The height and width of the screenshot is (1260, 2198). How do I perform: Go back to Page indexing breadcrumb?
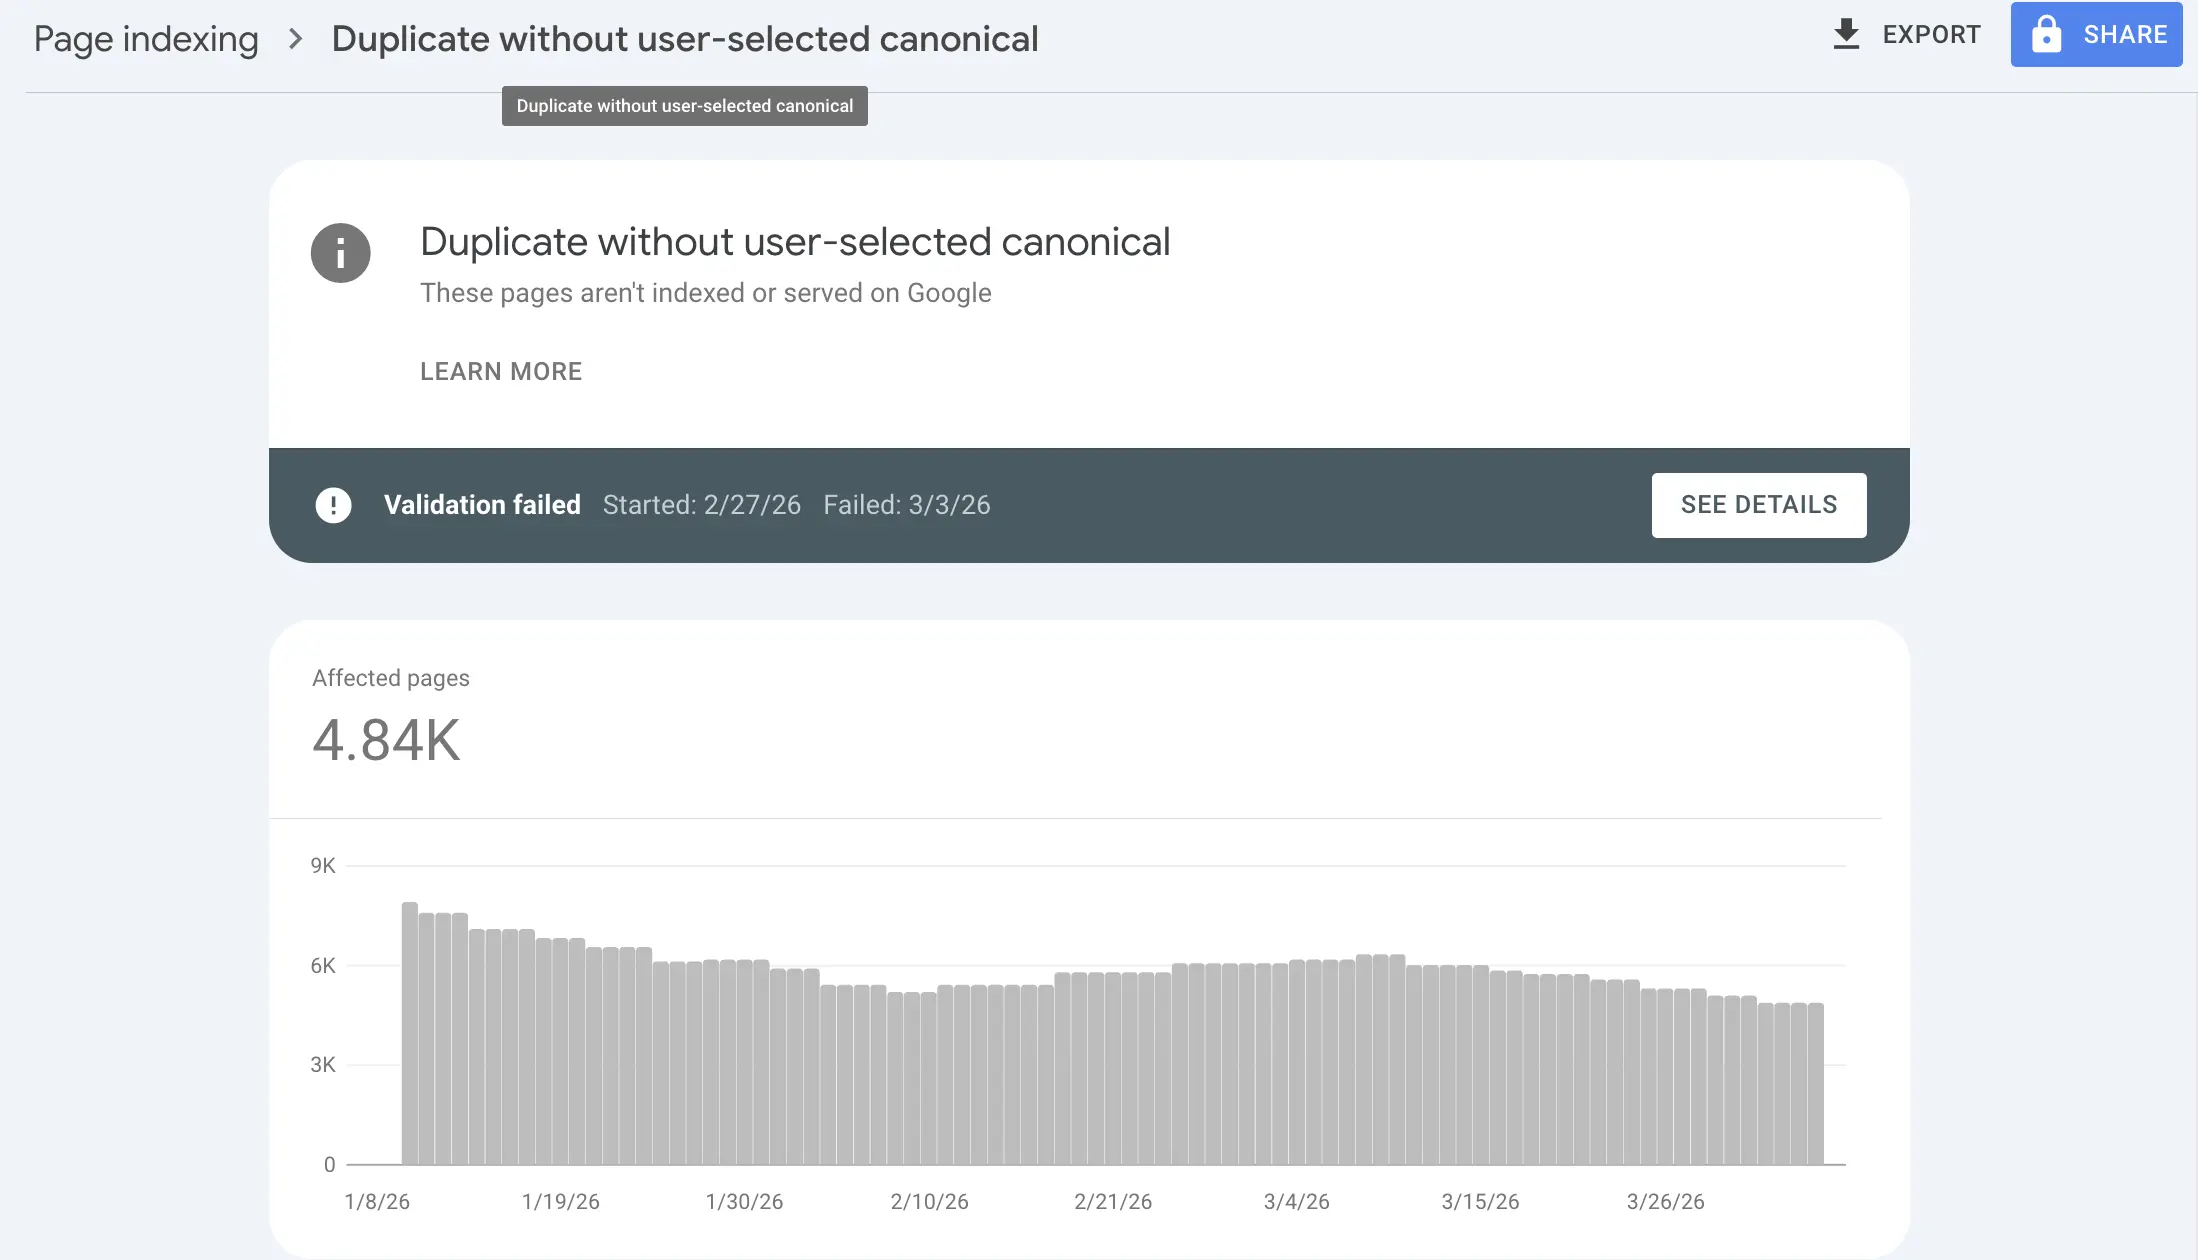point(146,39)
